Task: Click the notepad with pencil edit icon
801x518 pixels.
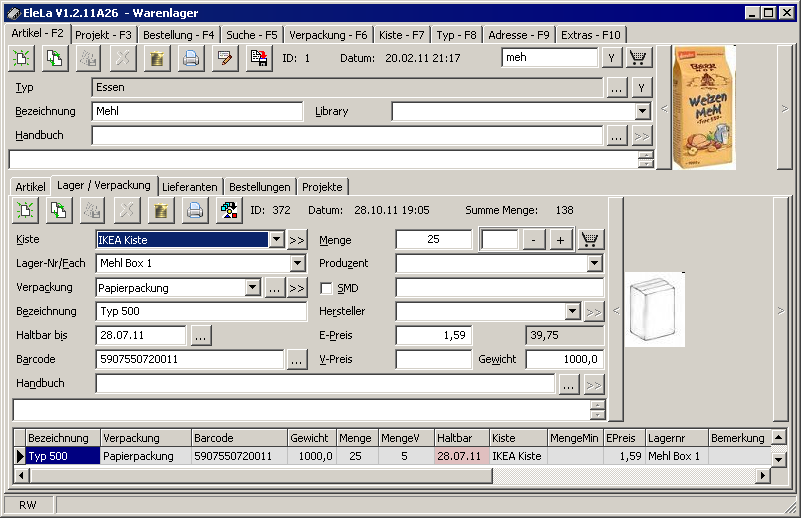Action: click(x=224, y=58)
